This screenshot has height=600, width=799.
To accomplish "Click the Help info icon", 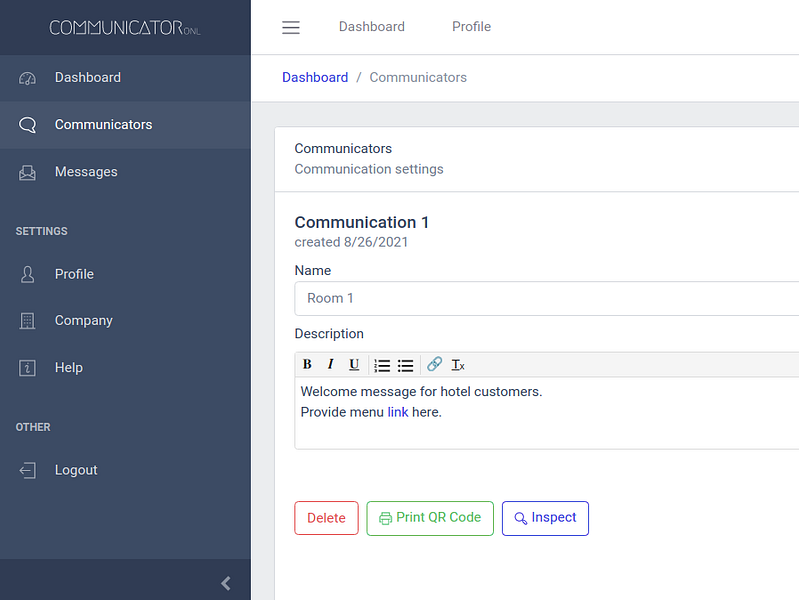I will (28, 368).
